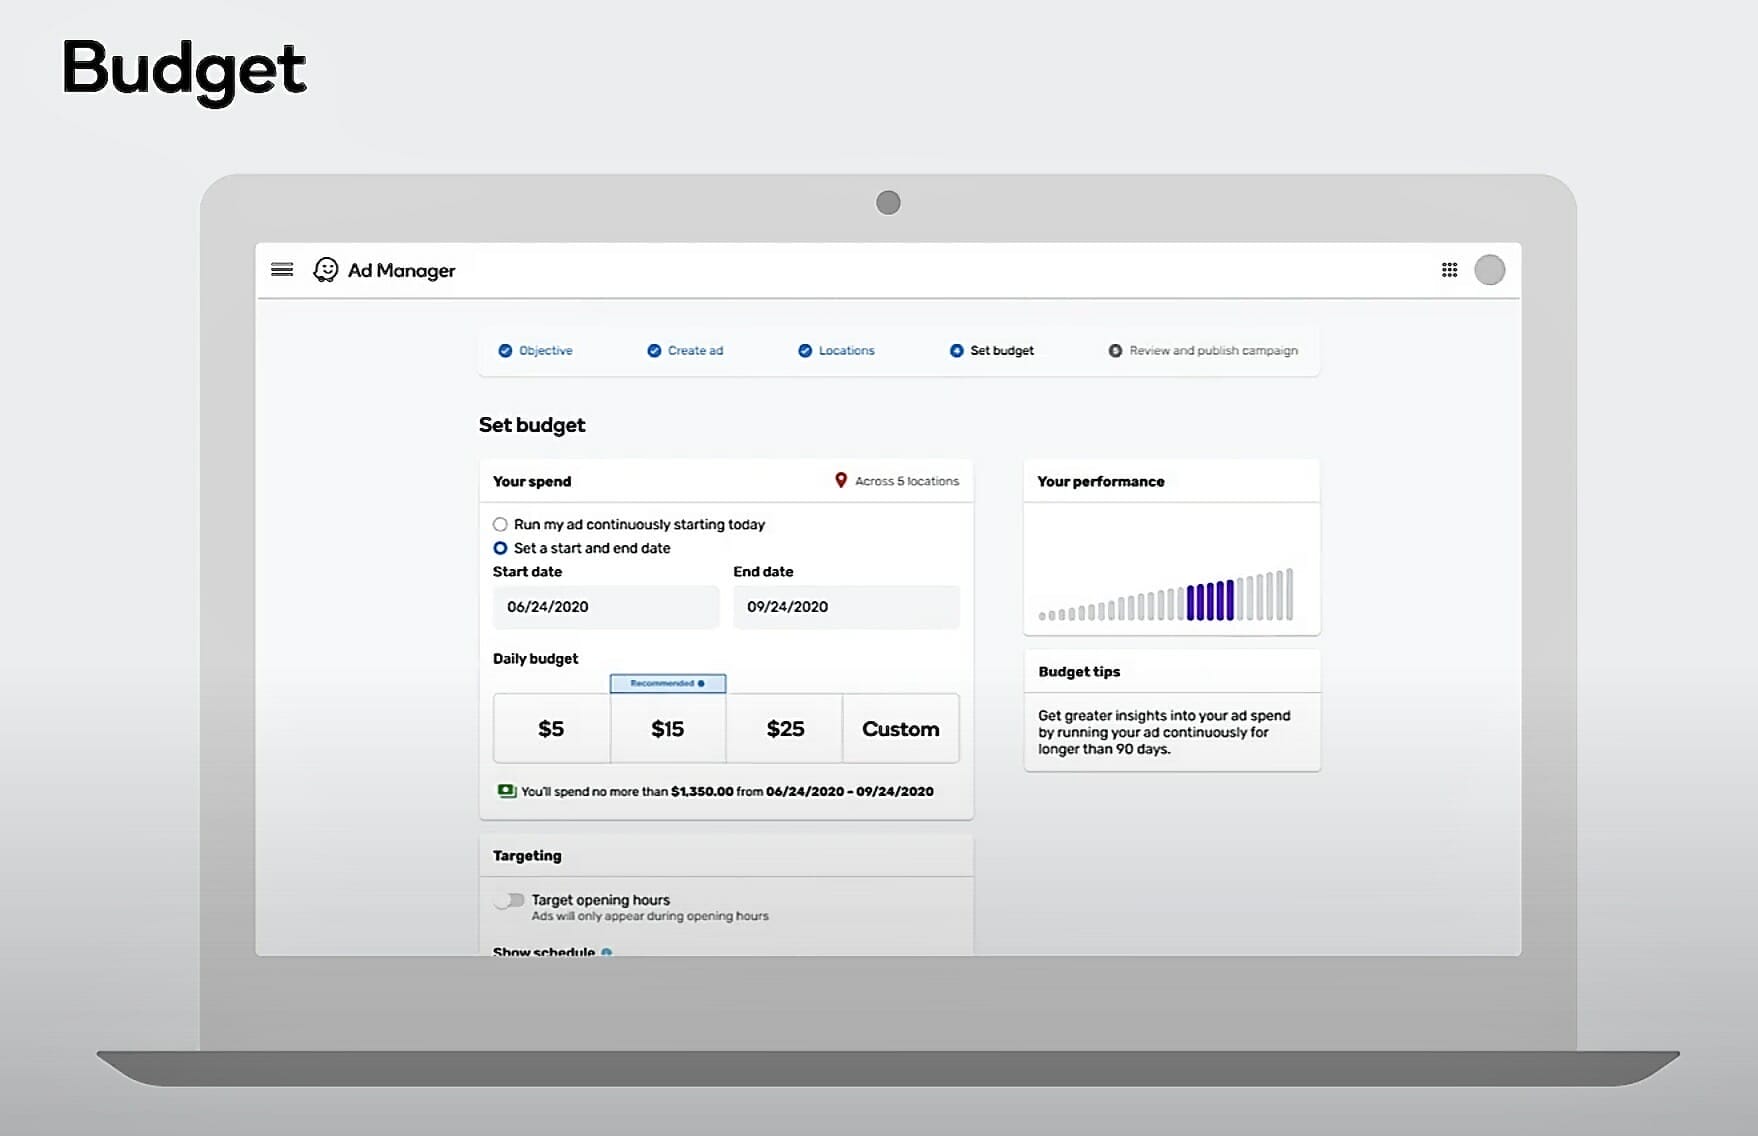
Task: Choose the Custom daily budget option
Action: pyautogui.click(x=900, y=729)
